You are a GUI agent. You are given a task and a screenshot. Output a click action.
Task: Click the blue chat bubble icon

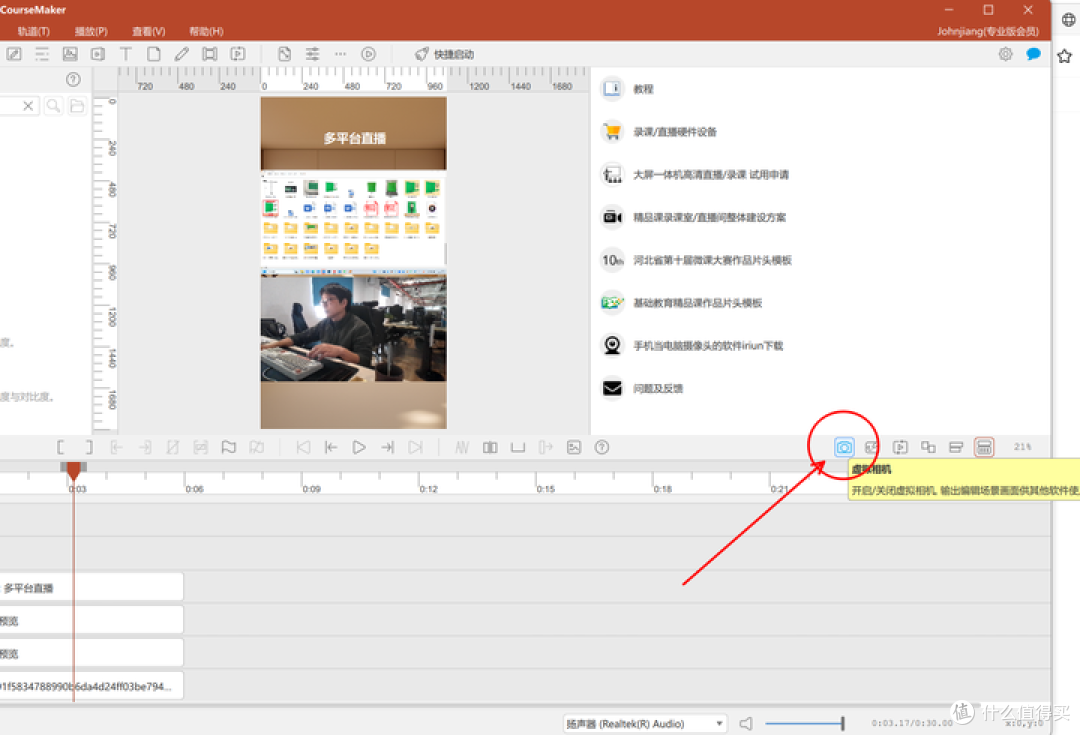coord(1033,54)
